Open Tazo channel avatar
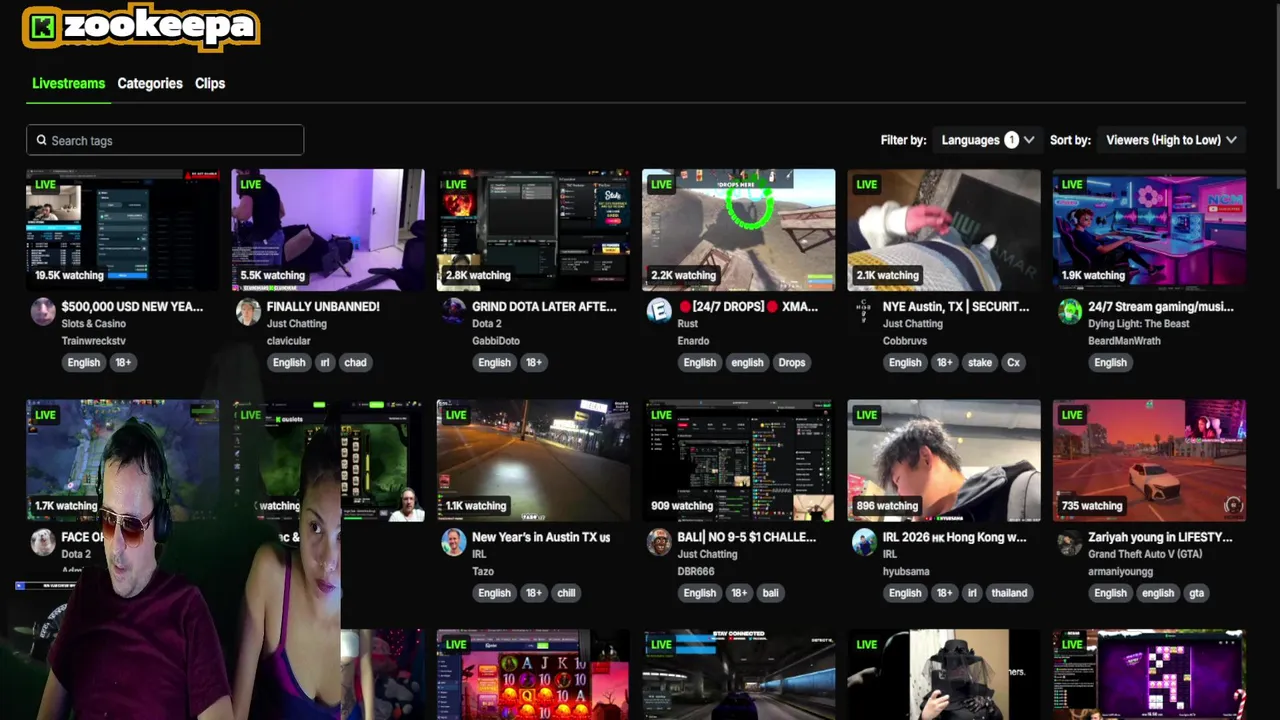 454,542
